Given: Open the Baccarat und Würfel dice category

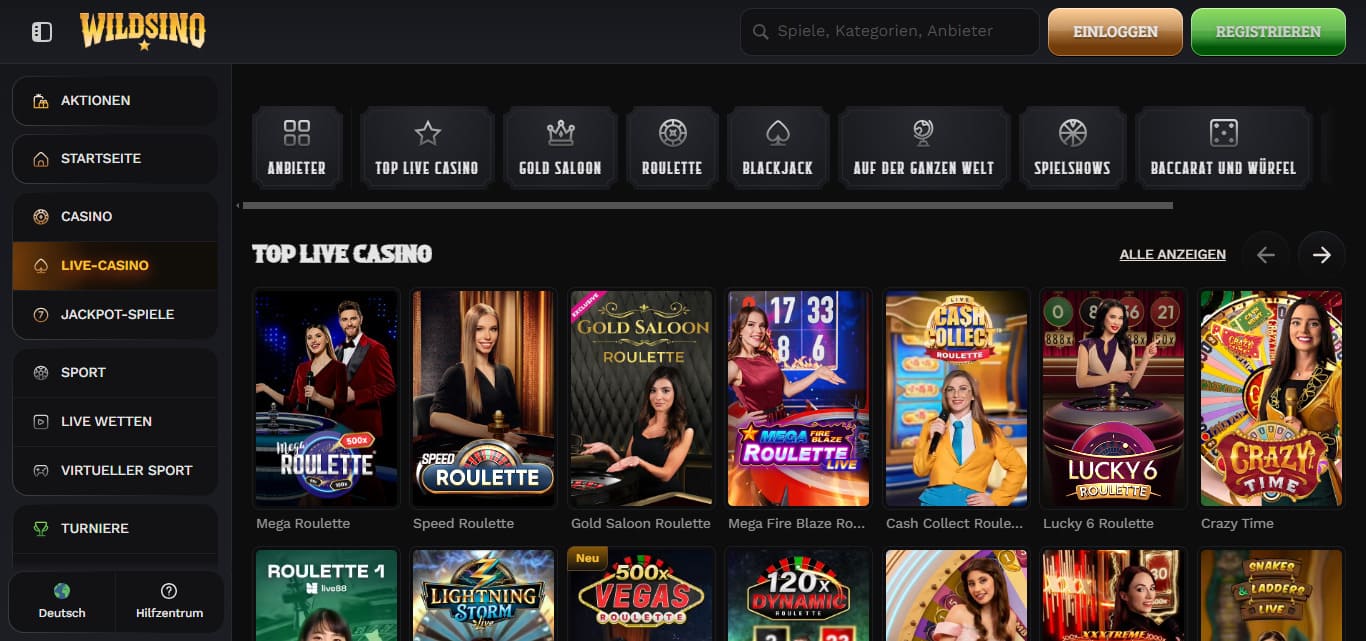Looking at the screenshot, I should [x=1223, y=147].
